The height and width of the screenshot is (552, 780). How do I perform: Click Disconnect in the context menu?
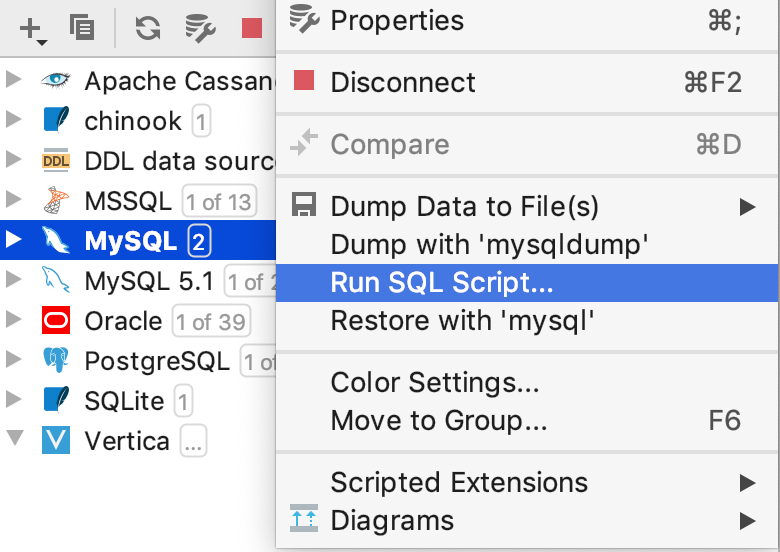click(x=403, y=82)
